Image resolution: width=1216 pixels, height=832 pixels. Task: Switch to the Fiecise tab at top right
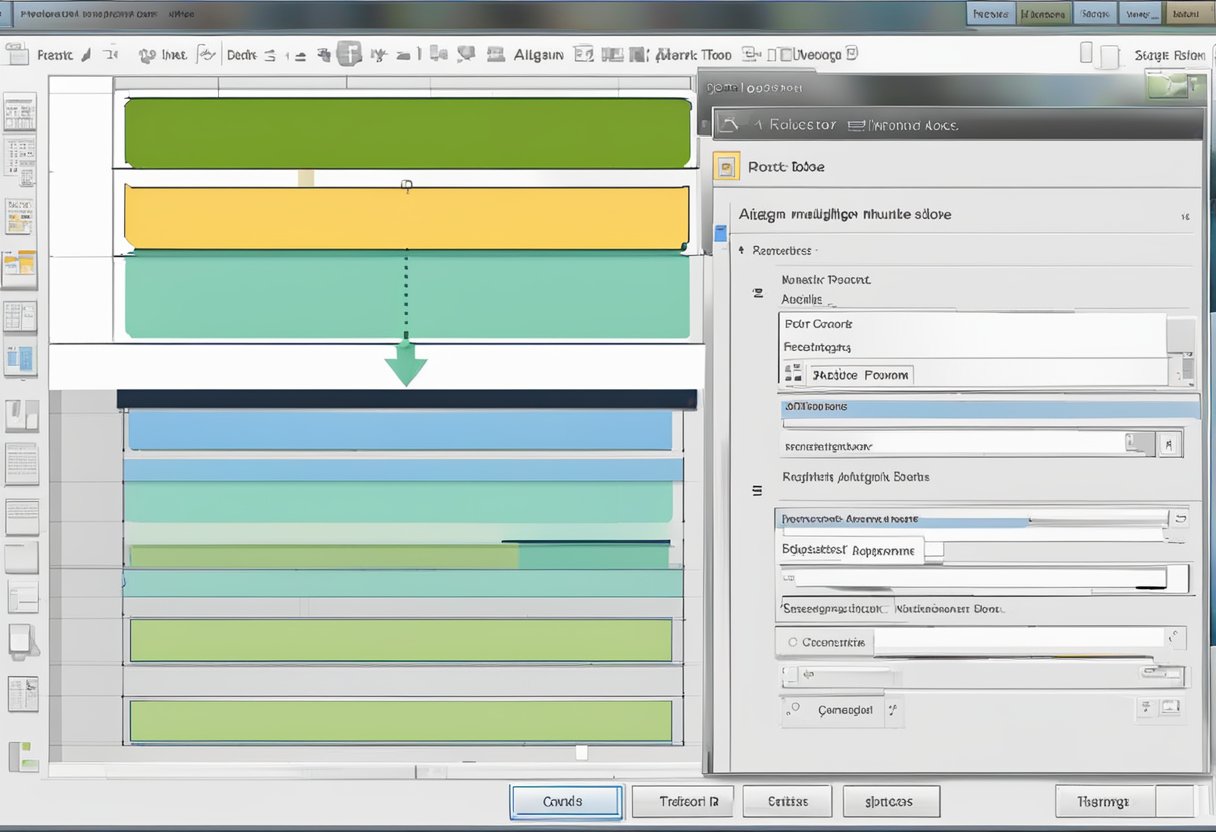point(990,14)
